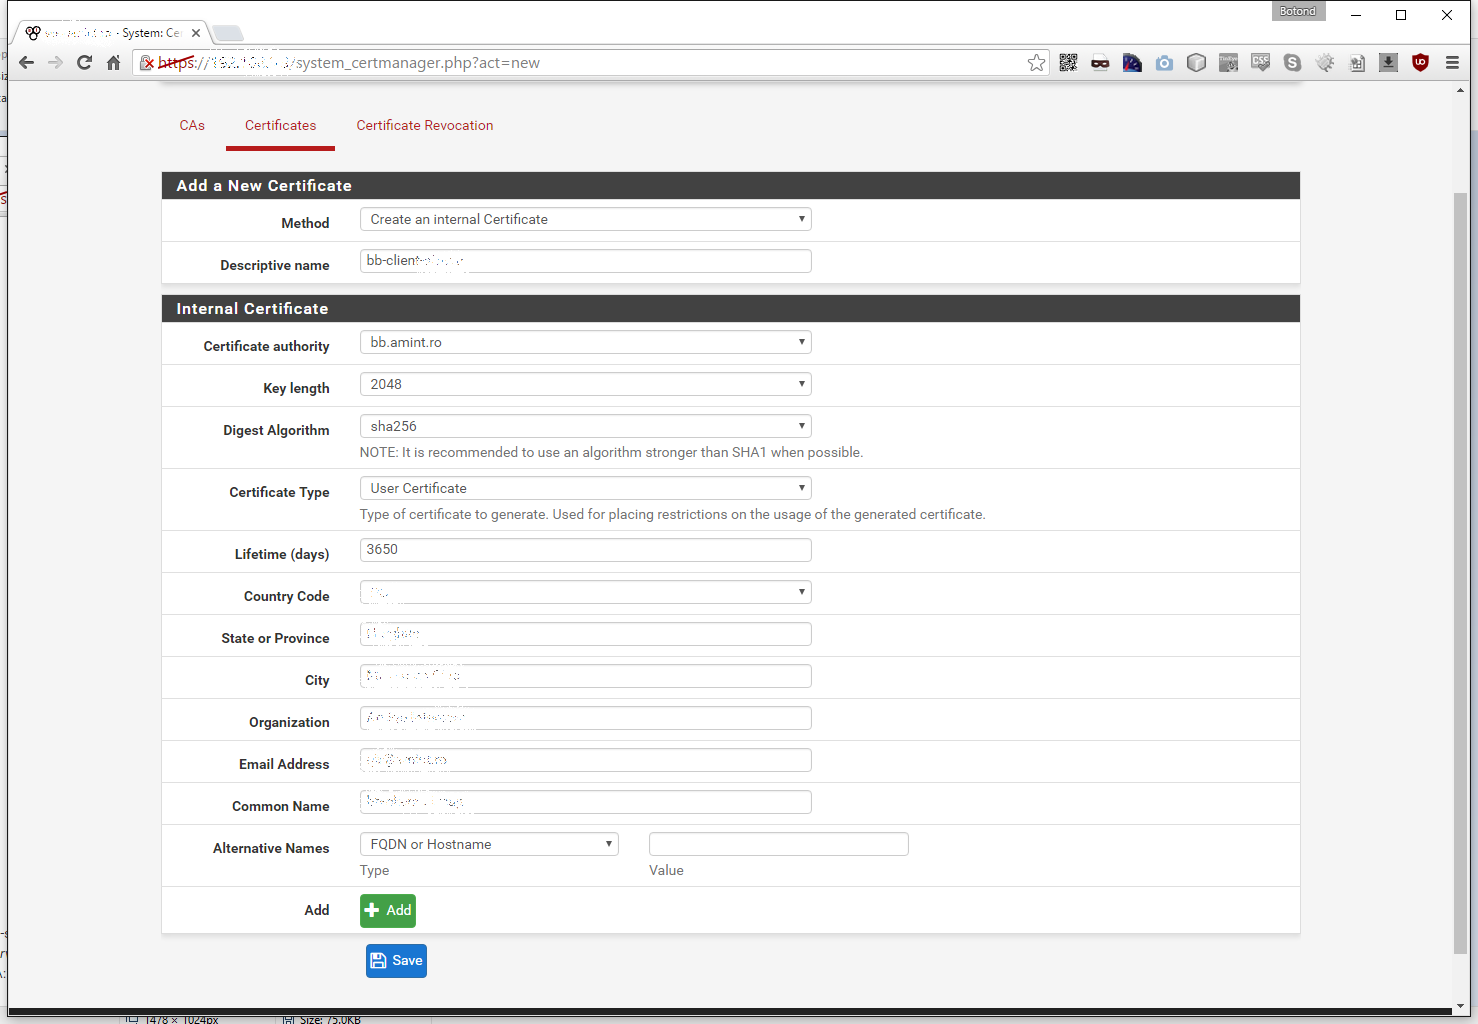Click the Alternative Names Value field
1478x1024 pixels.
click(779, 844)
